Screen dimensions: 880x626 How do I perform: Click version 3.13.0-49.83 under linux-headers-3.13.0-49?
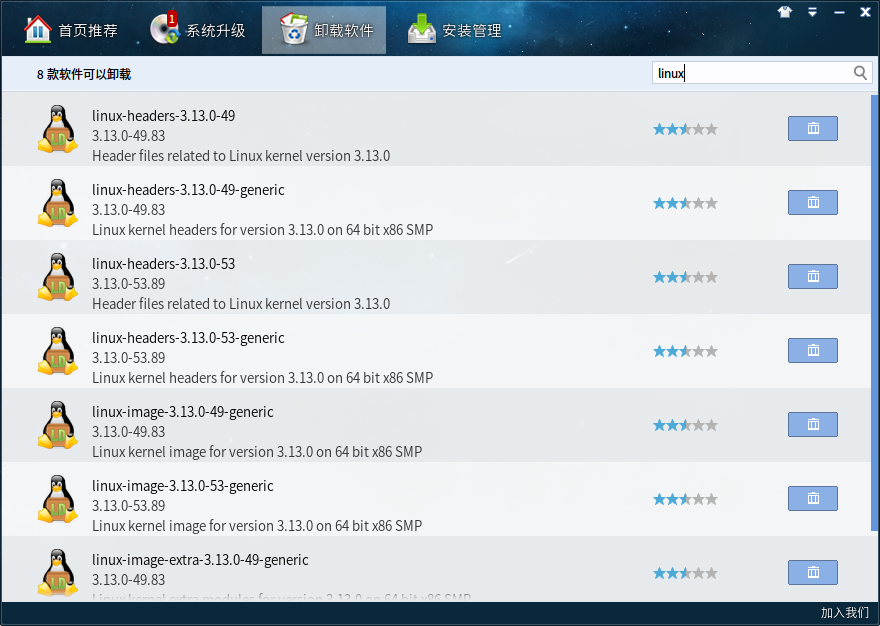(x=129, y=136)
